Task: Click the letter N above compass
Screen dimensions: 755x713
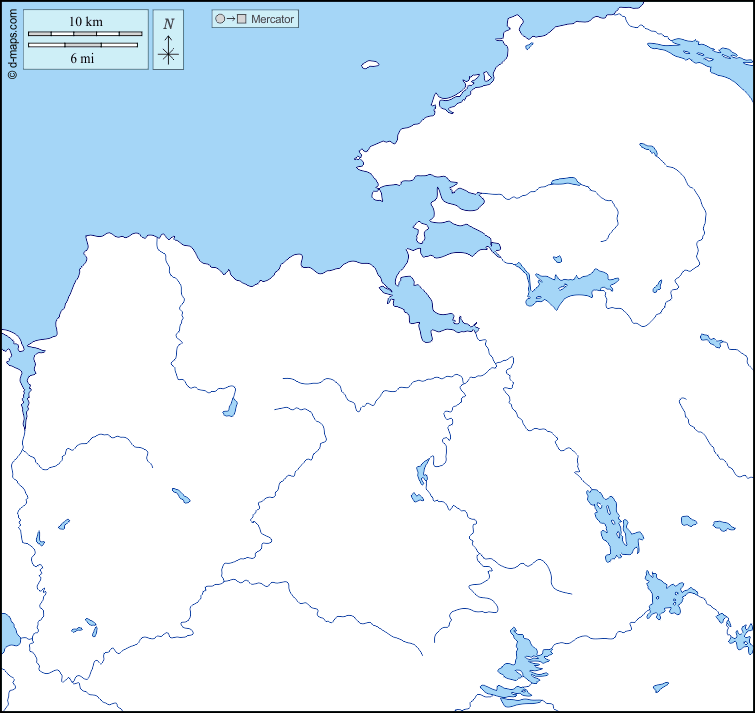Action: (x=168, y=24)
